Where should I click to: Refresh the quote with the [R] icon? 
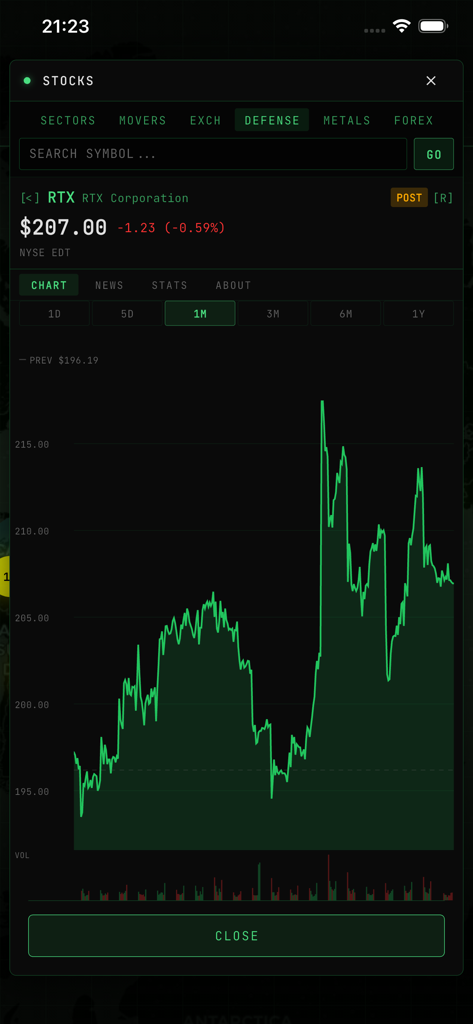tap(443, 198)
